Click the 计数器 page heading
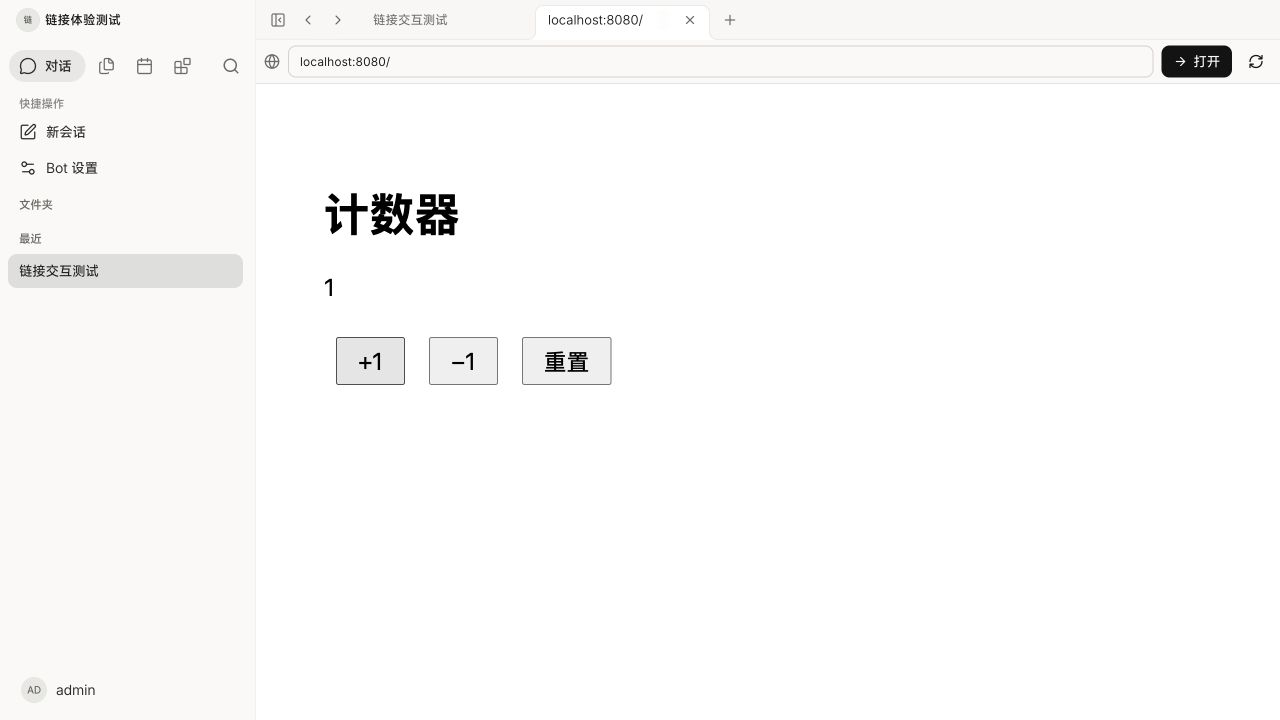1280x720 pixels. [x=392, y=215]
